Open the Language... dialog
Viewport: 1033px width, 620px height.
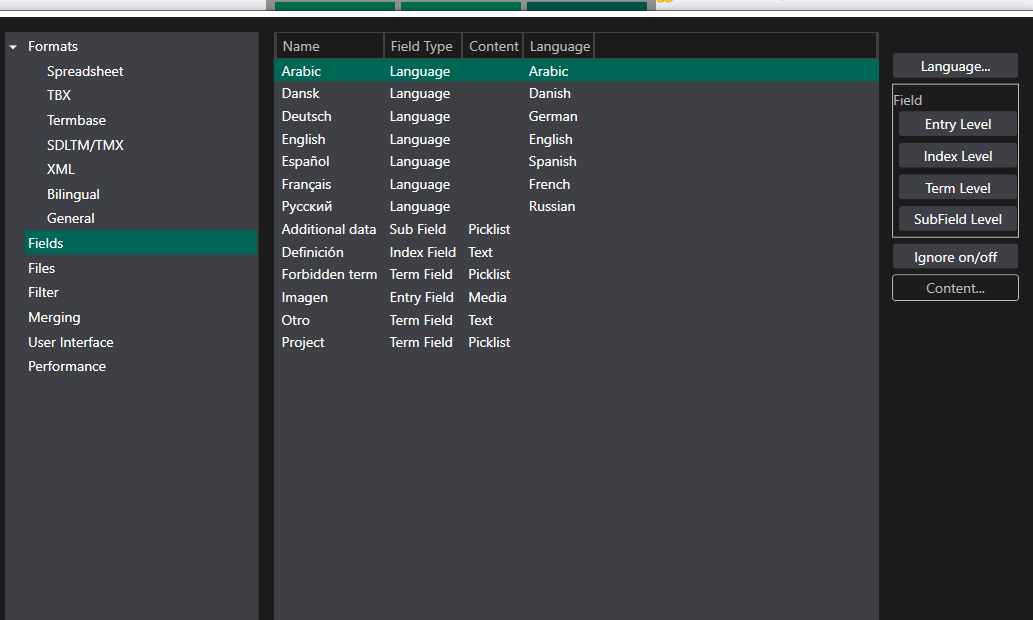954,65
